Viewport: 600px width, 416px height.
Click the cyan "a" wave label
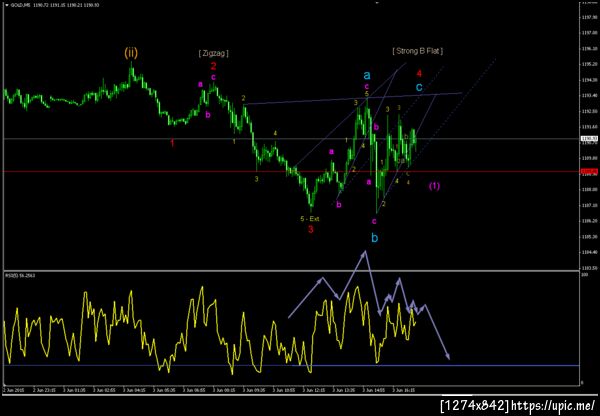click(x=367, y=75)
